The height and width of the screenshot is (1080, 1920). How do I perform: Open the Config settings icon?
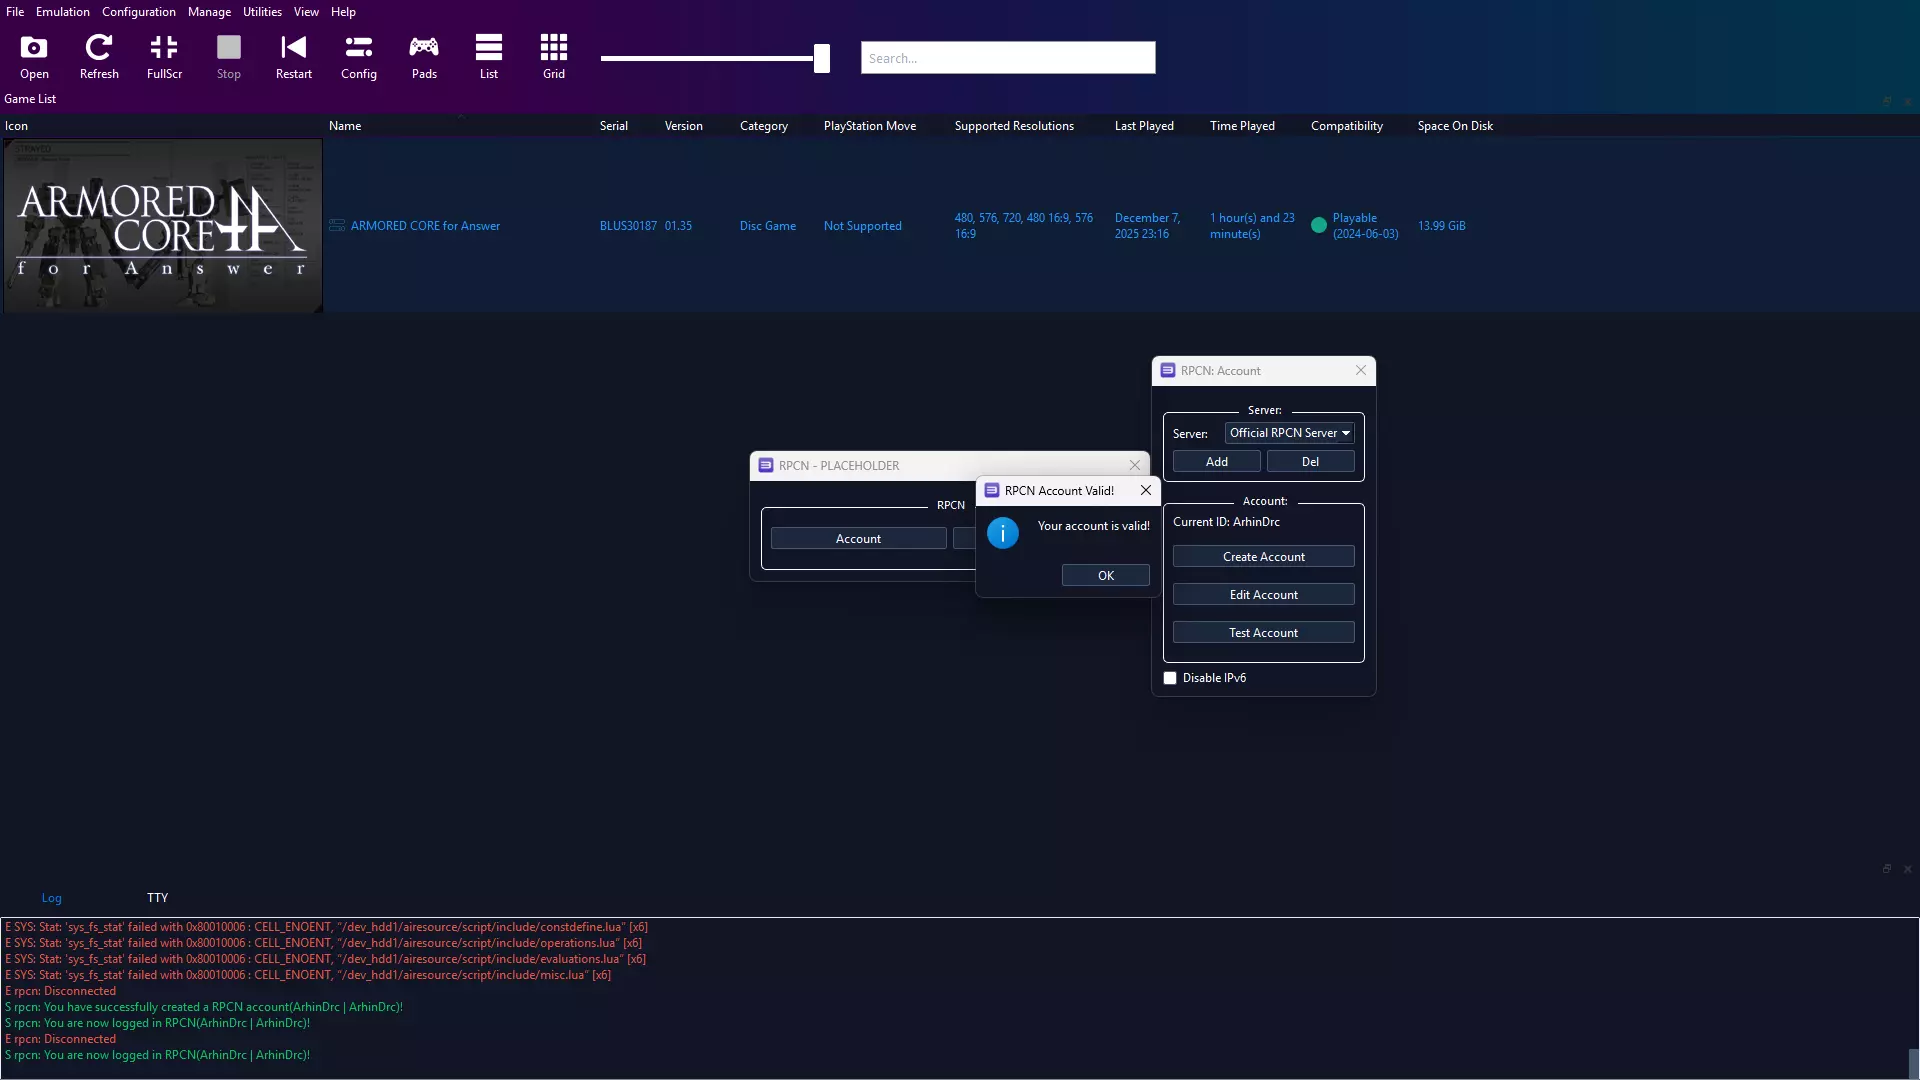click(x=358, y=57)
